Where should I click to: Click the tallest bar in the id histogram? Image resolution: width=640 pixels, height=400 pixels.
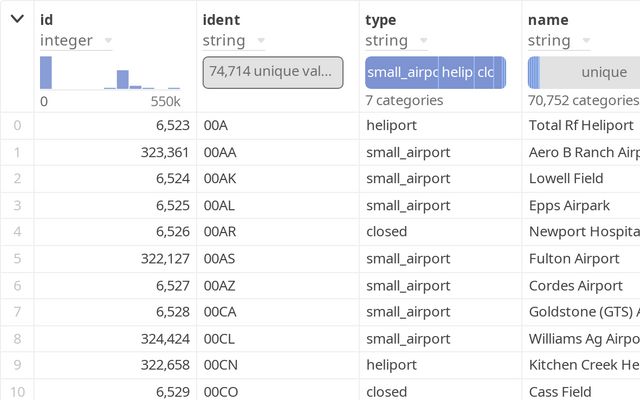46,73
